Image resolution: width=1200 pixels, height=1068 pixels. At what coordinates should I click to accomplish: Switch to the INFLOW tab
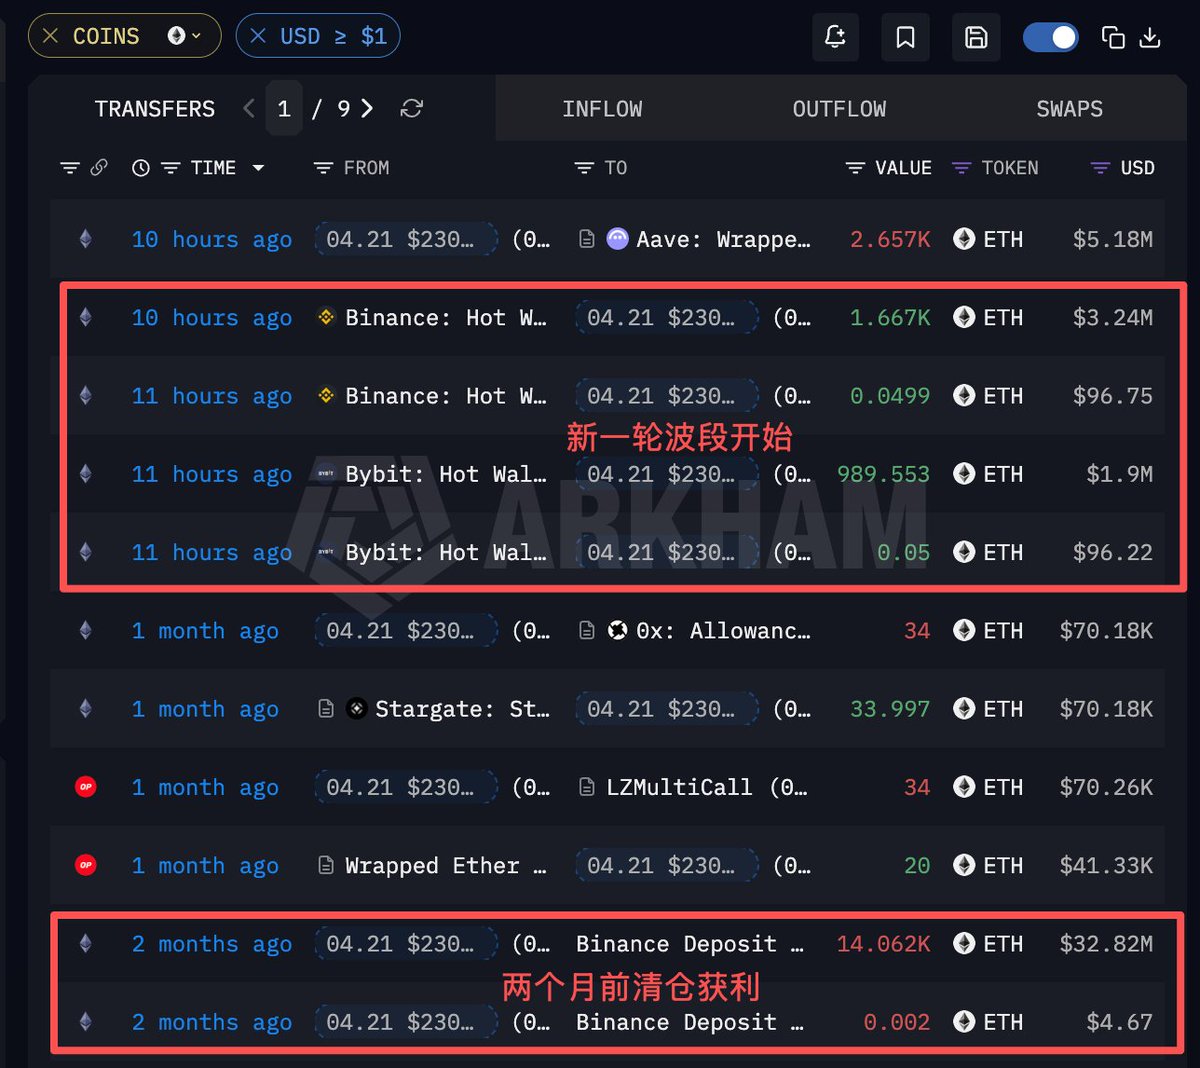tap(602, 109)
